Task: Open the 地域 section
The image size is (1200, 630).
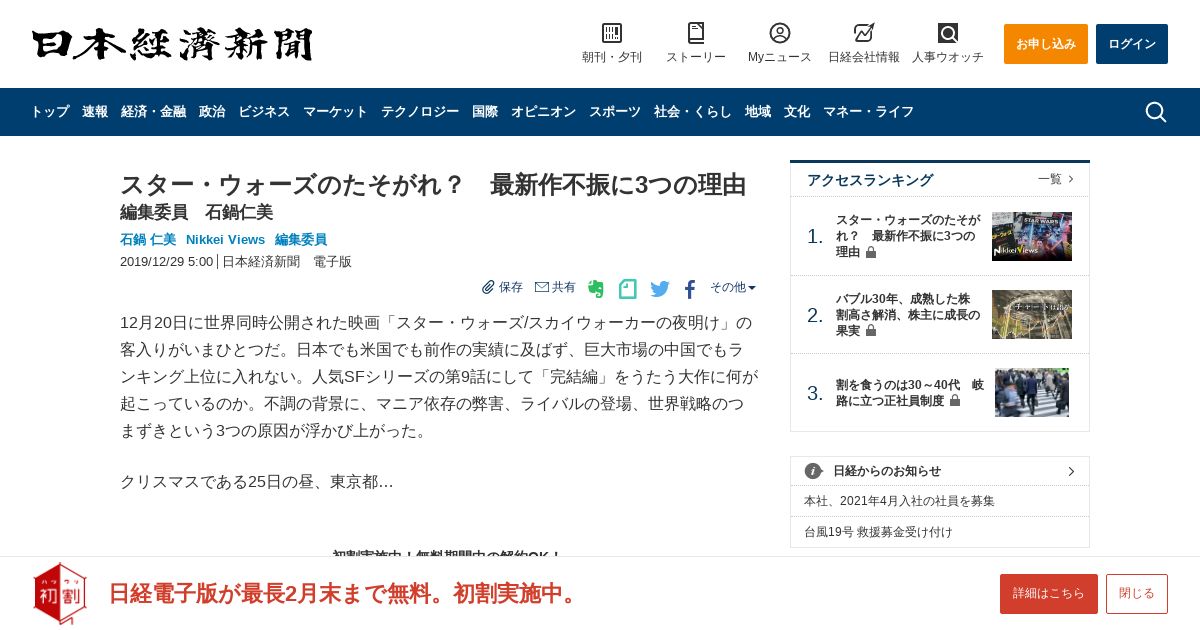Action: [758, 112]
